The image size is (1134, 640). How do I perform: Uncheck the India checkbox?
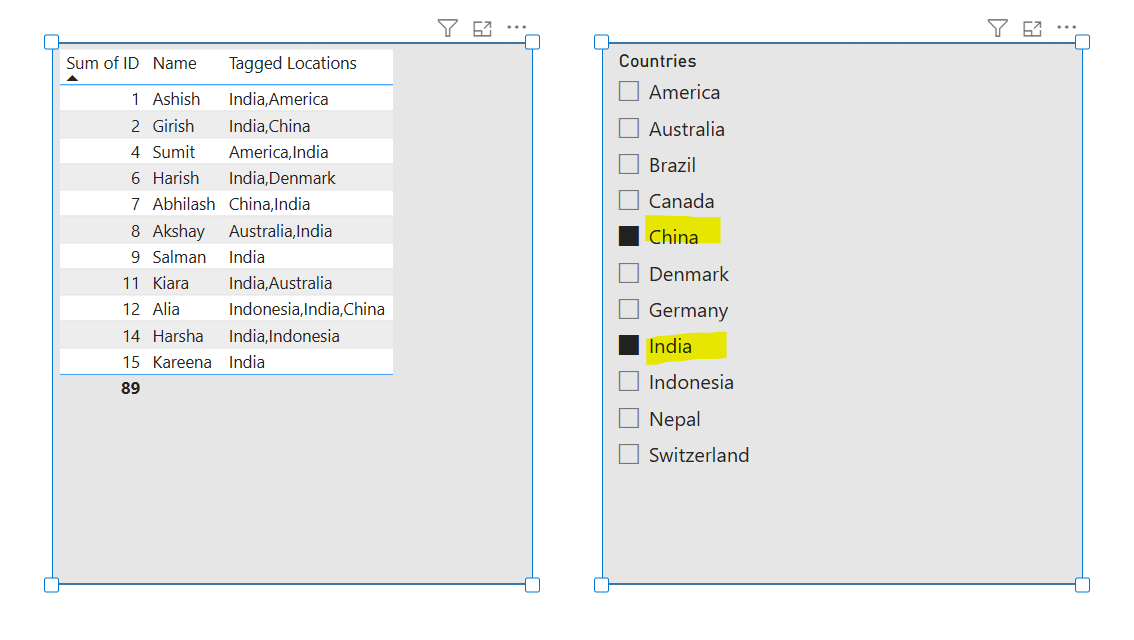coord(628,345)
